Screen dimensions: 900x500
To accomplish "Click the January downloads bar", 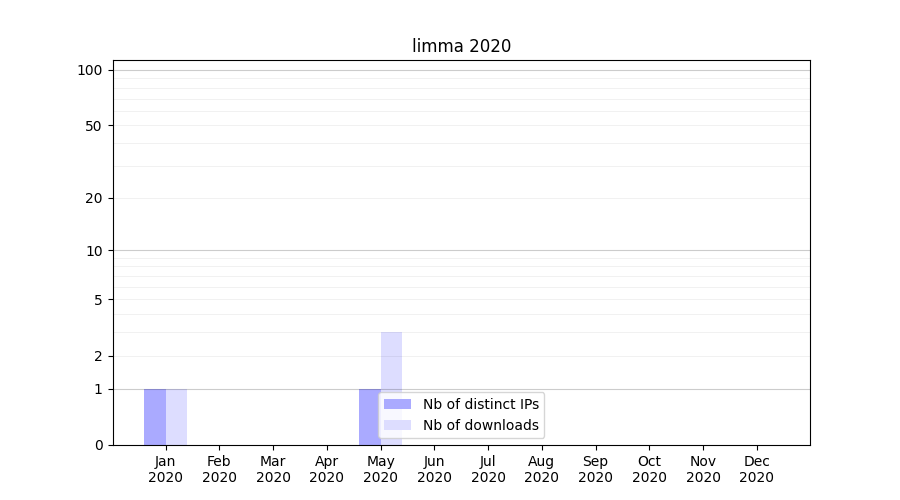I will (176, 417).
